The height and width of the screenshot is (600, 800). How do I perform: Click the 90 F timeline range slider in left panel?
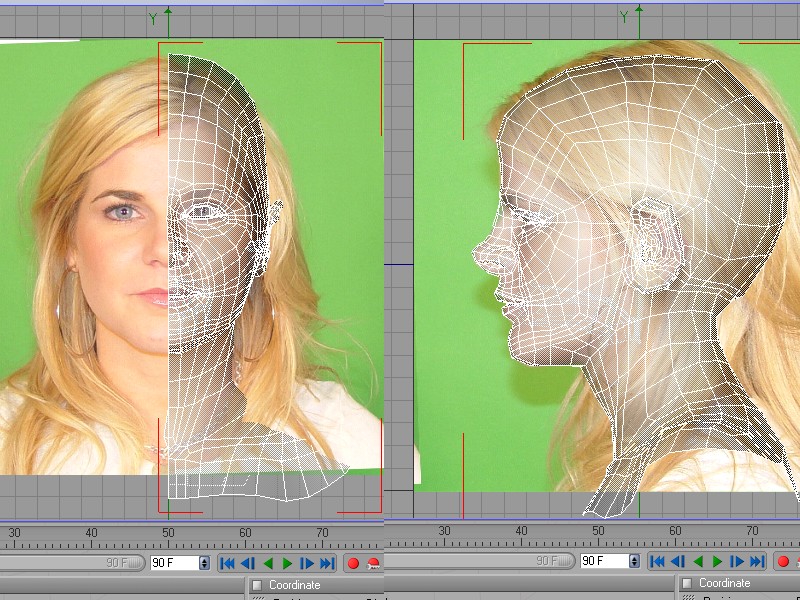click(x=72, y=563)
